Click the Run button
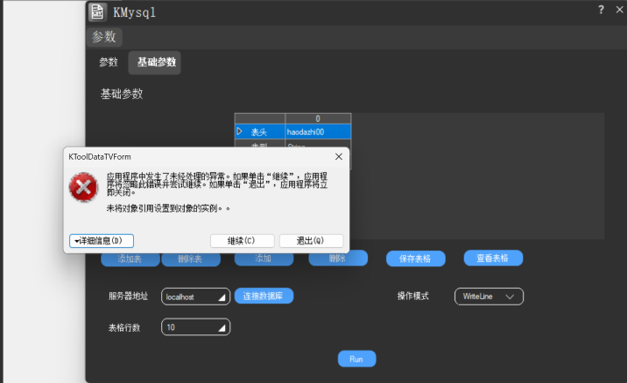 (357, 359)
